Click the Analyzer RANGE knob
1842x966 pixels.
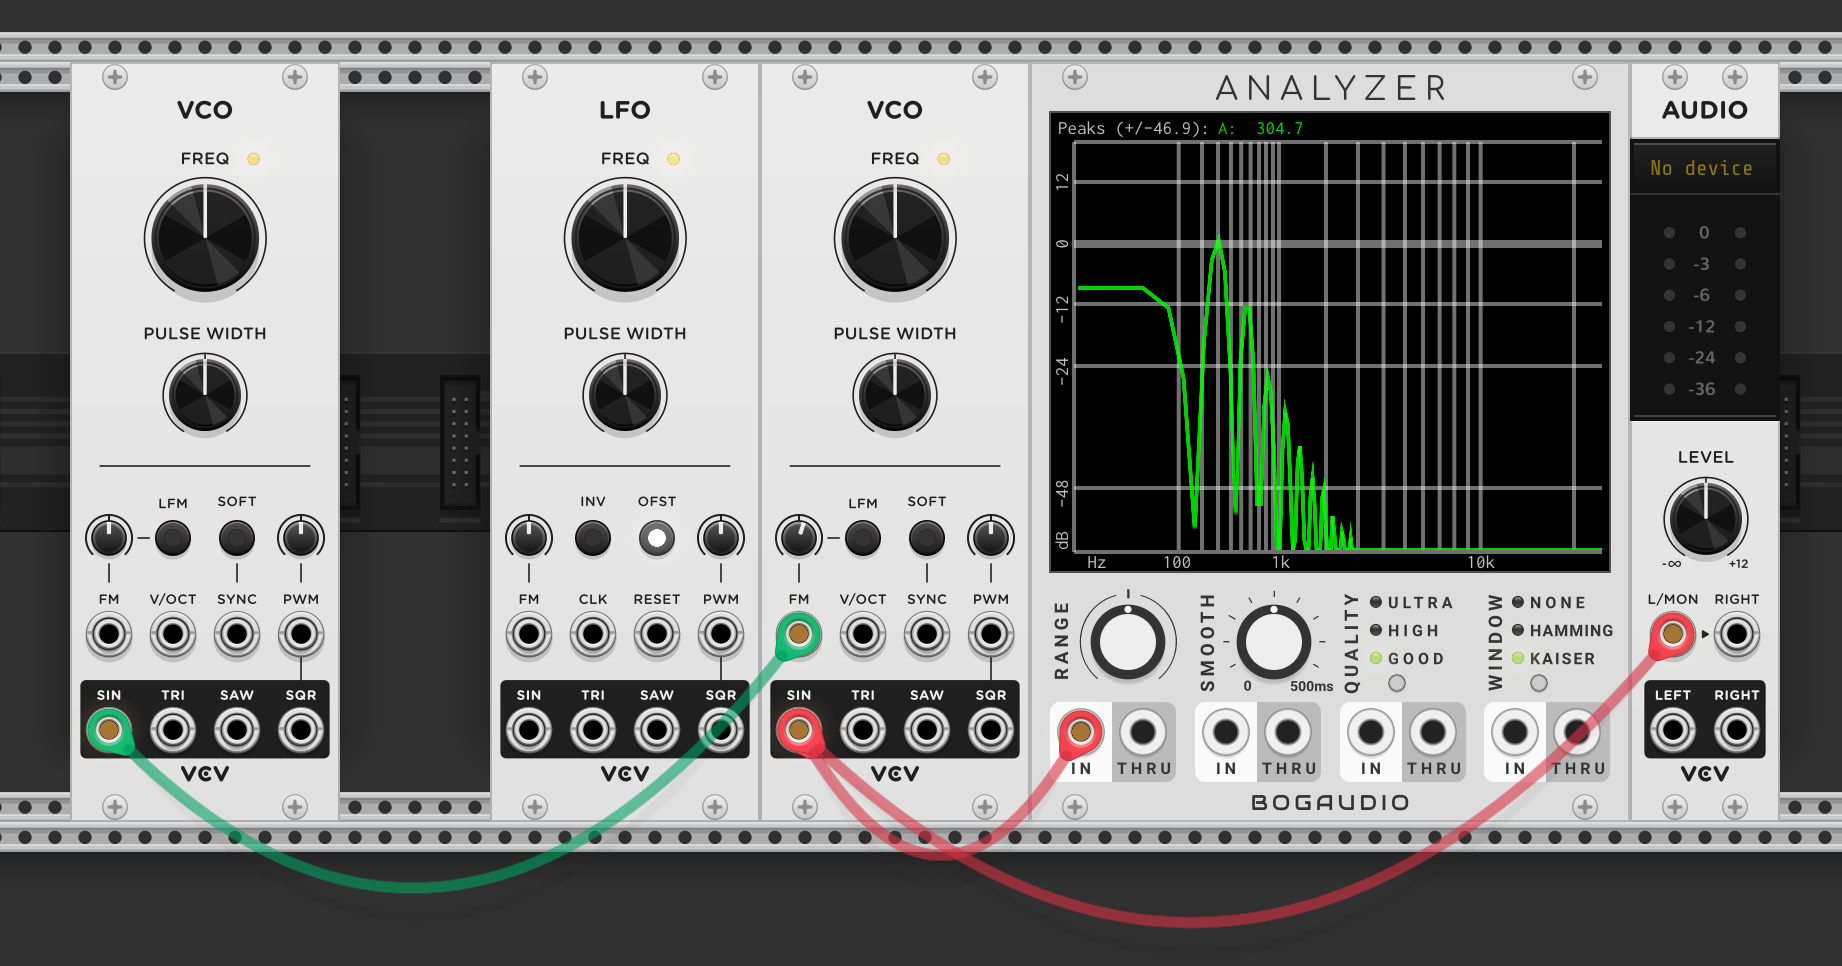pyautogui.click(x=1128, y=643)
